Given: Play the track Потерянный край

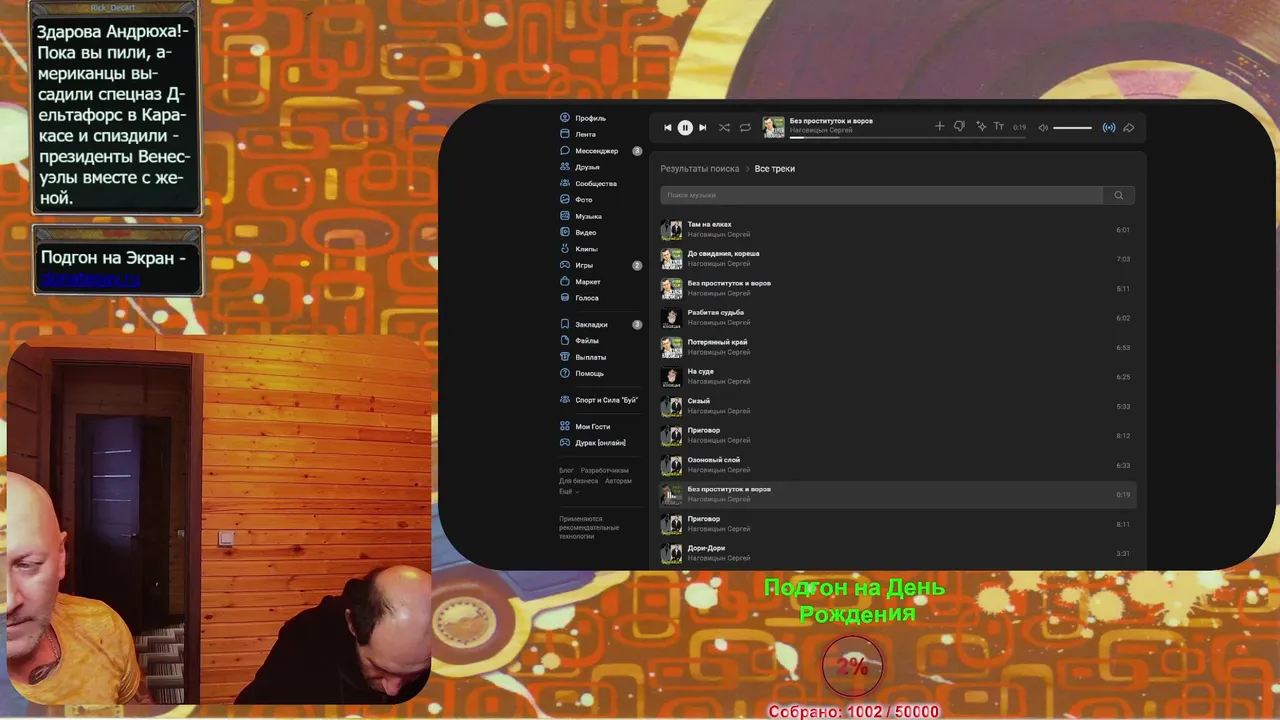Looking at the screenshot, I should pos(898,347).
